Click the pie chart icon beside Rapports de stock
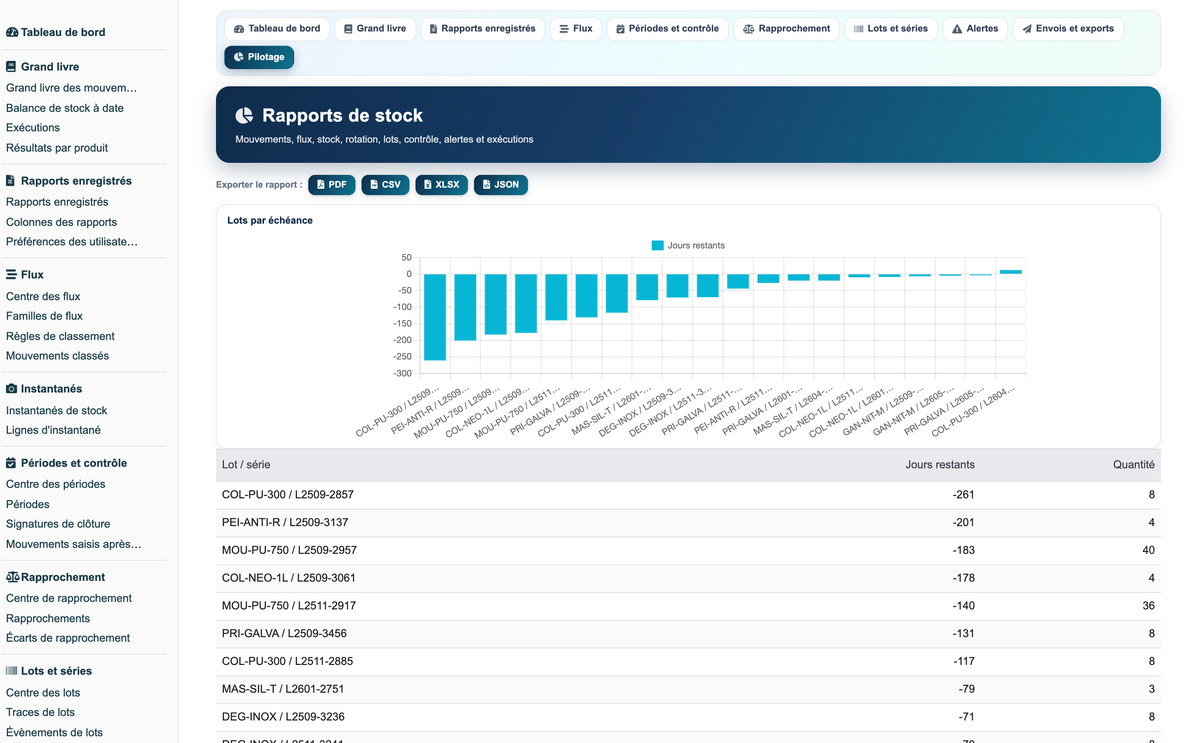Image resolution: width=1200 pixels, height=743 pixels. (x=244, y=116)
